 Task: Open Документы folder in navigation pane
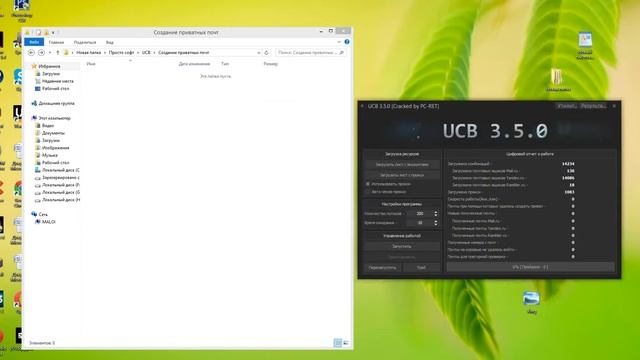click(x=53, y=133)
